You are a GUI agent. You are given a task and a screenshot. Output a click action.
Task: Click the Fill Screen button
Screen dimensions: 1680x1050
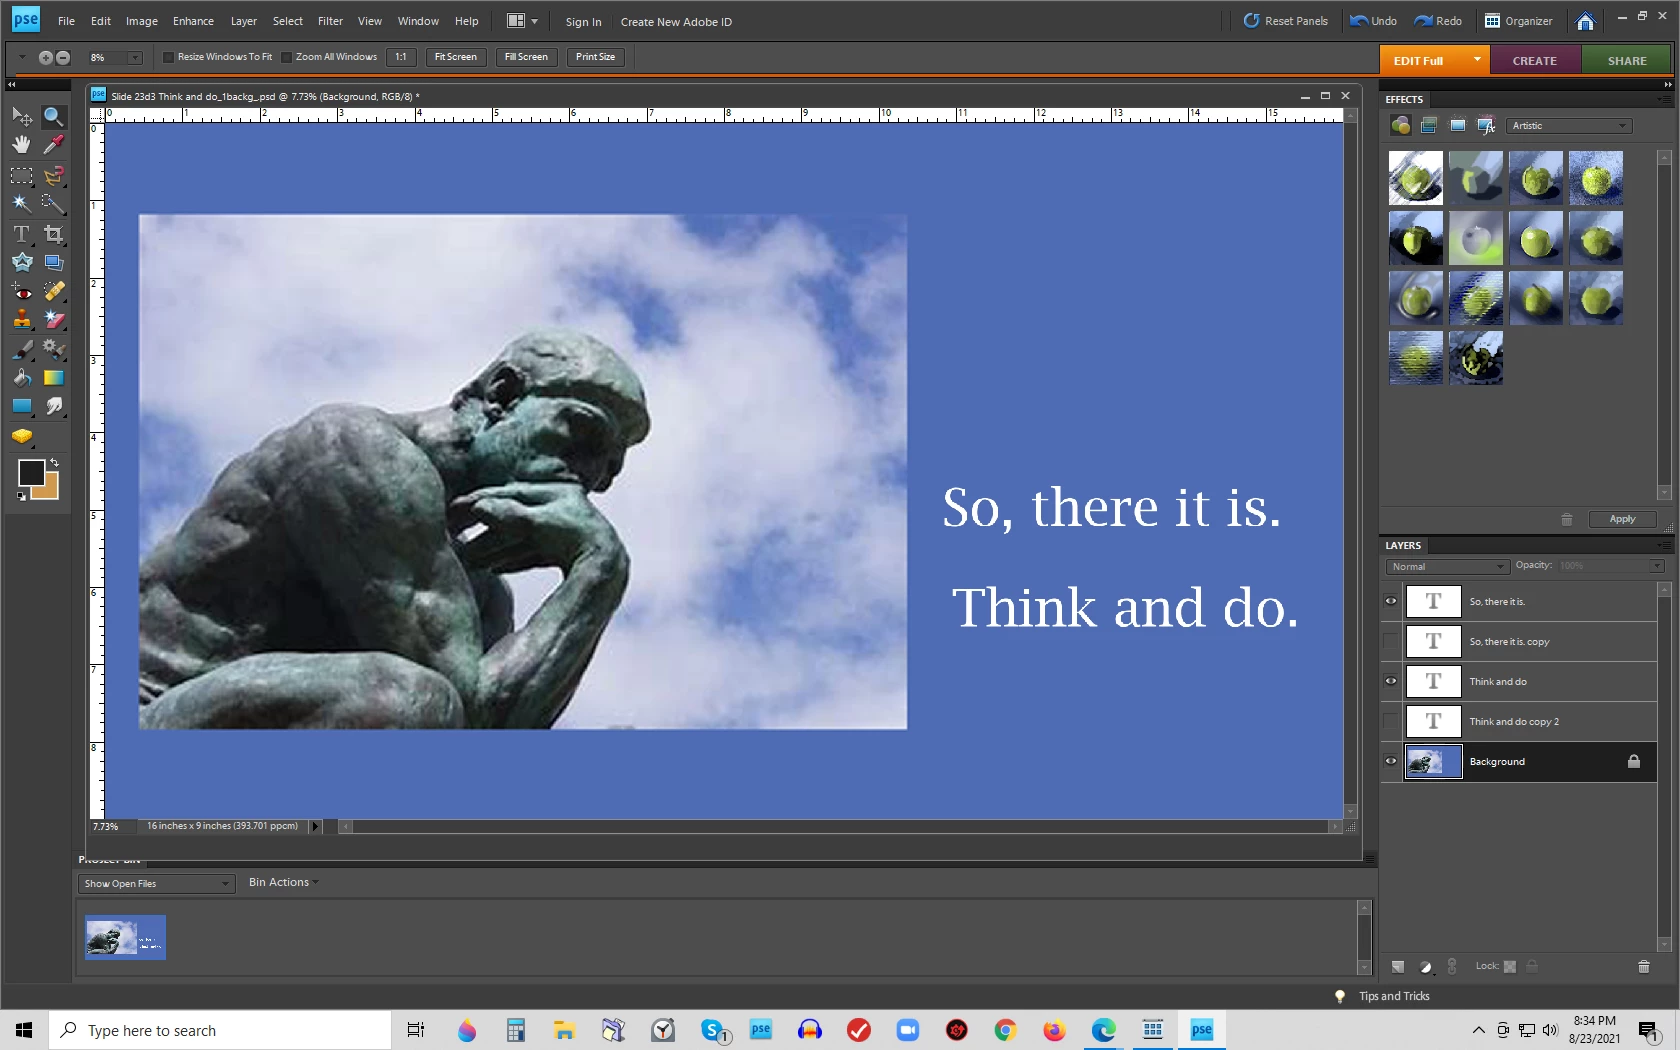pos(526,57)
